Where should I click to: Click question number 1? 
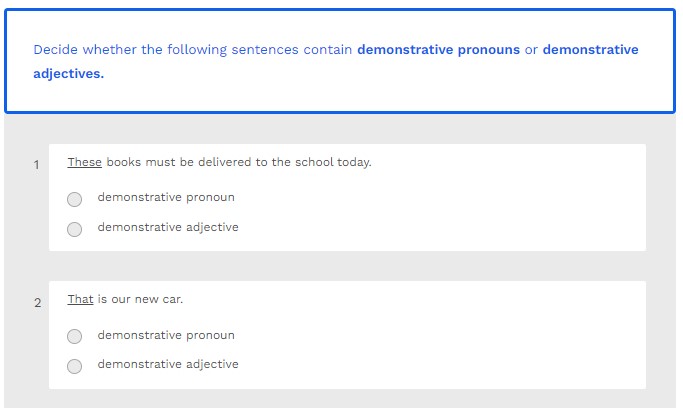pyautogui.click(x=37, y=165)
